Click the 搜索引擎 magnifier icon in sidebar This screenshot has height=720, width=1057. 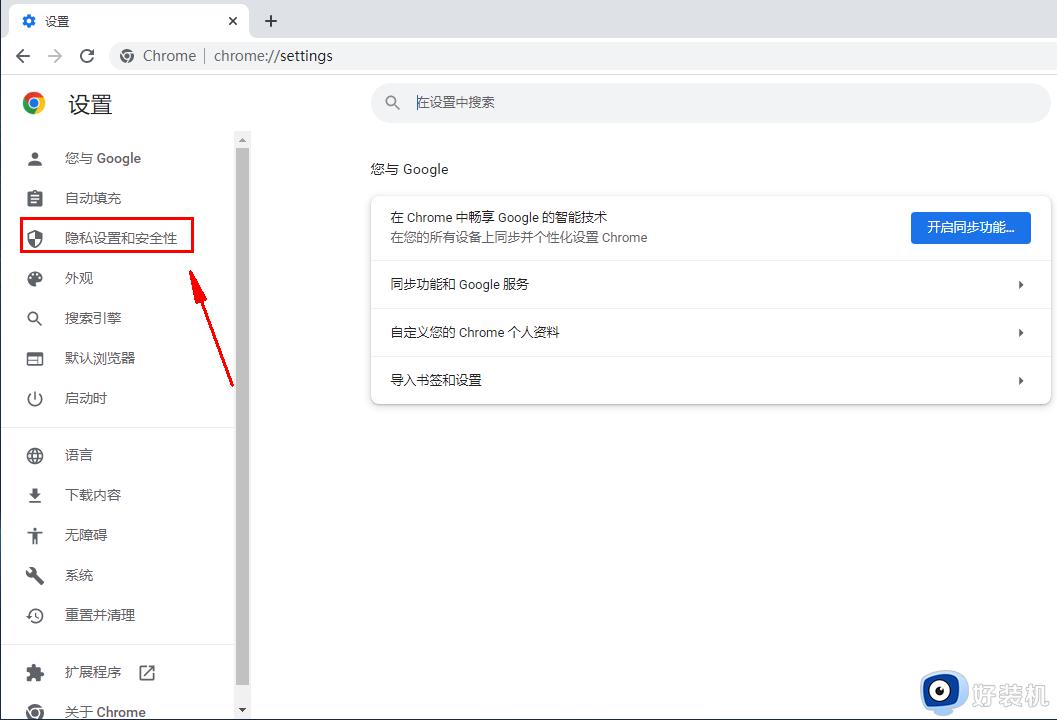click(x=35, y=318)
